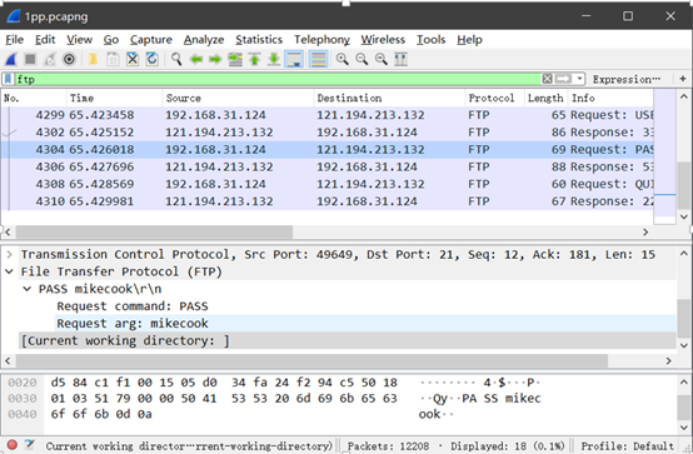The height and width of the screenshot is (454, 693).
Task: Close this capture file icon
Action: (132, 59)
